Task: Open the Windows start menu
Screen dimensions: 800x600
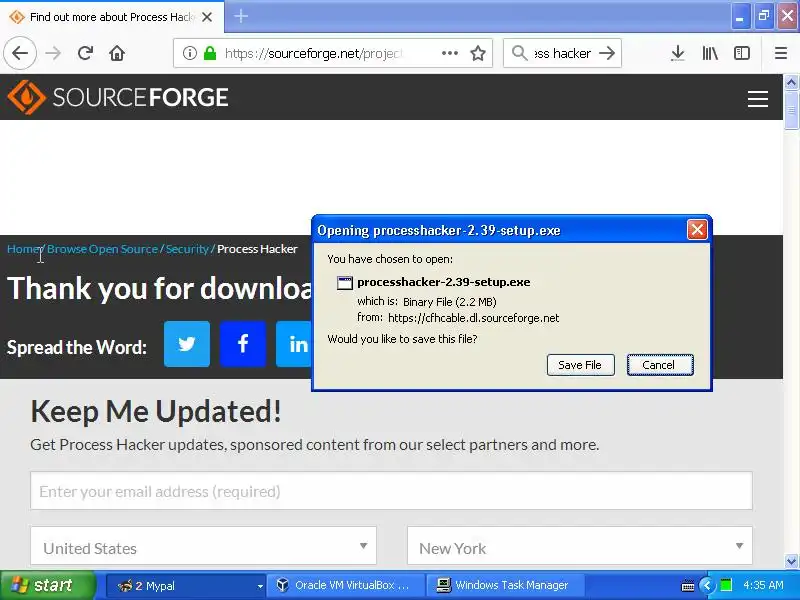Action: tap(47, 585)
